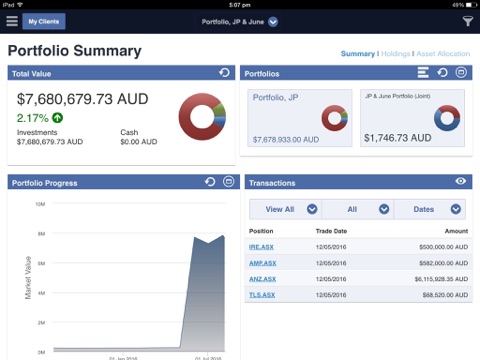Screen dimensions: 480x360
Task: Open the TLS.ASX position link
Action: click(262, 295)
